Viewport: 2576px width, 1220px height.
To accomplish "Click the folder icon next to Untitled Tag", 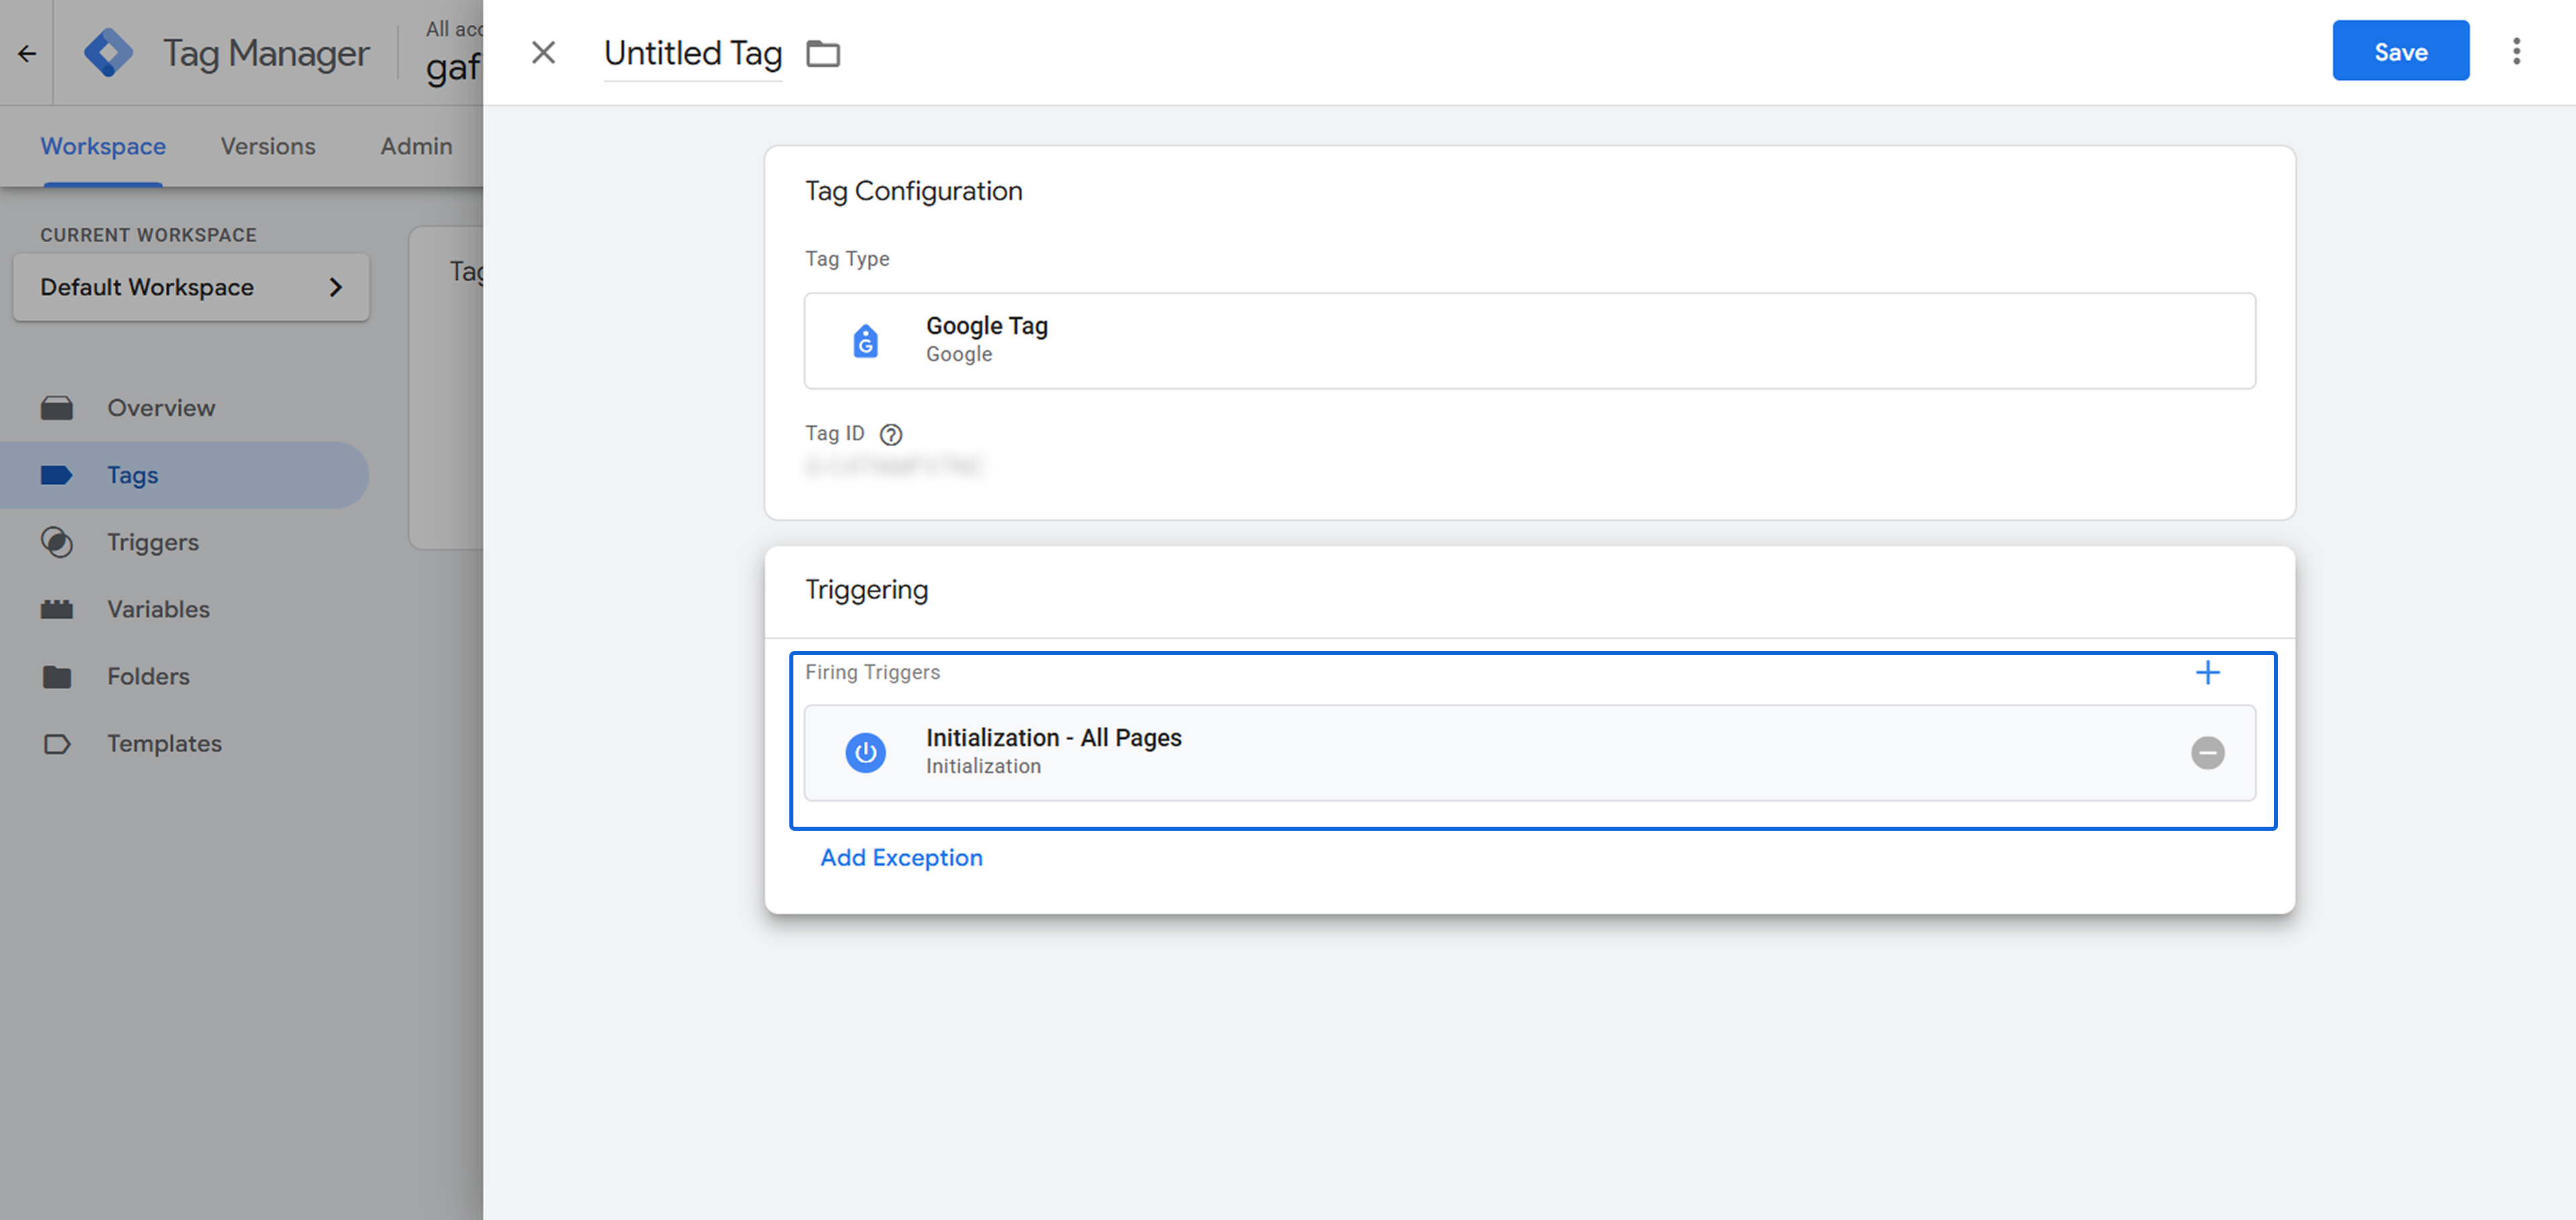I will point(823,53).
